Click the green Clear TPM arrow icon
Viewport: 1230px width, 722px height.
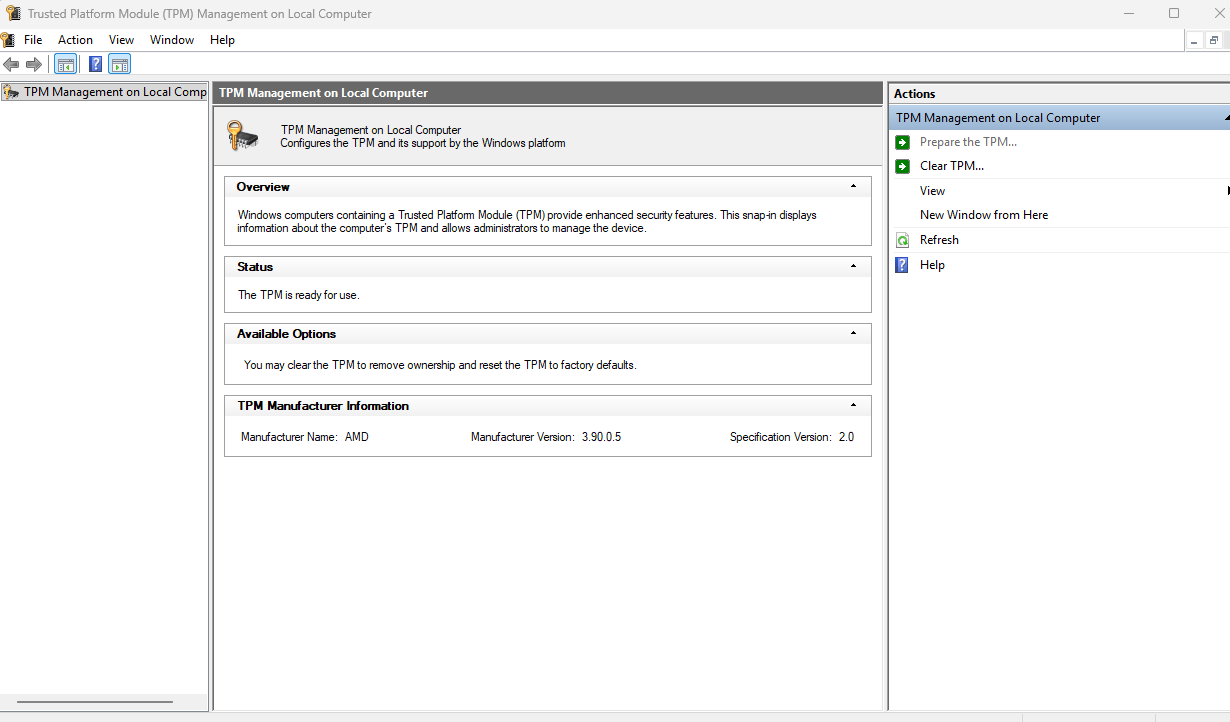(x=902, y=166)
